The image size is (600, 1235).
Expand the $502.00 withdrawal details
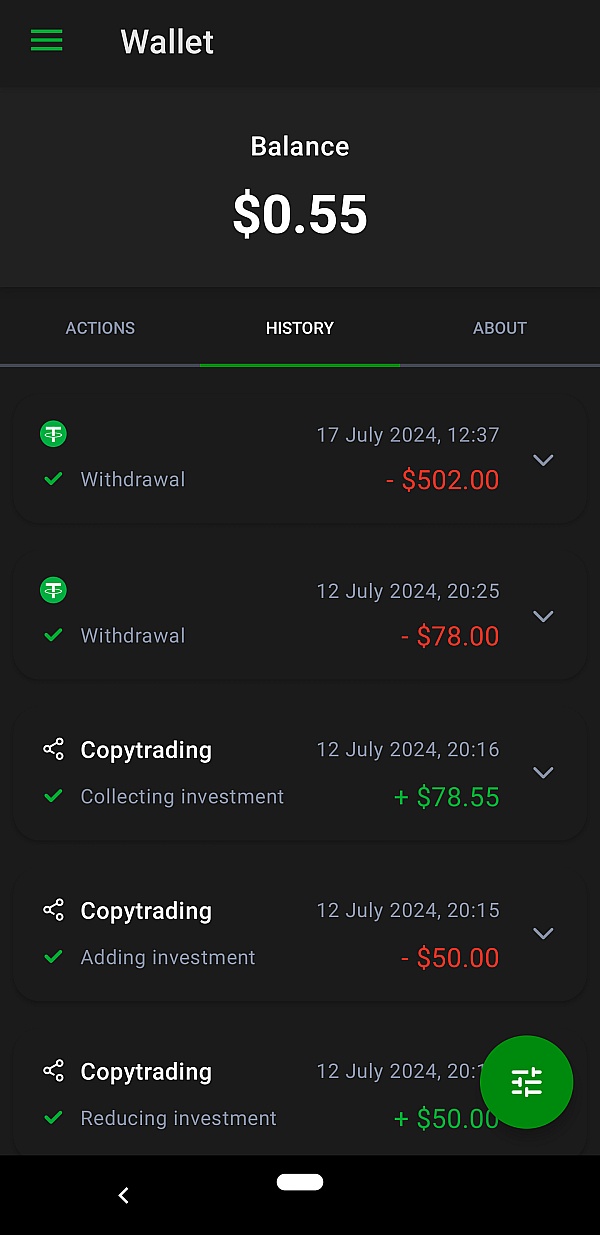point(543,460)
